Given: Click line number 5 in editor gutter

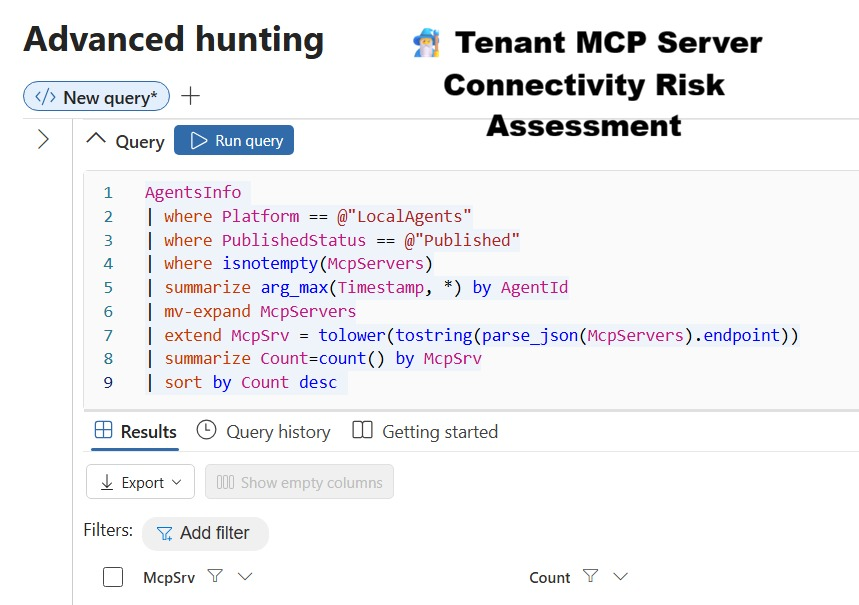Looking at the screenshot, I should pyautogui.click(x=108, y=288).
